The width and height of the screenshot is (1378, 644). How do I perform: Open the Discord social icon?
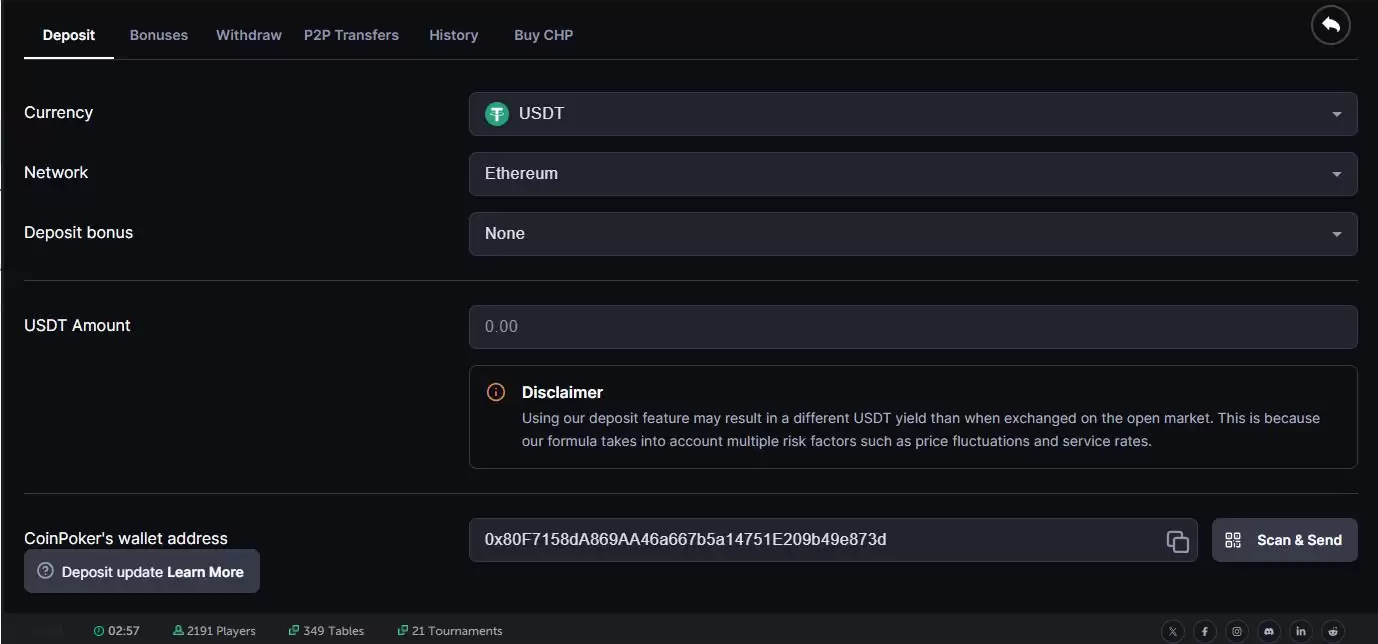coord(1269,631)
